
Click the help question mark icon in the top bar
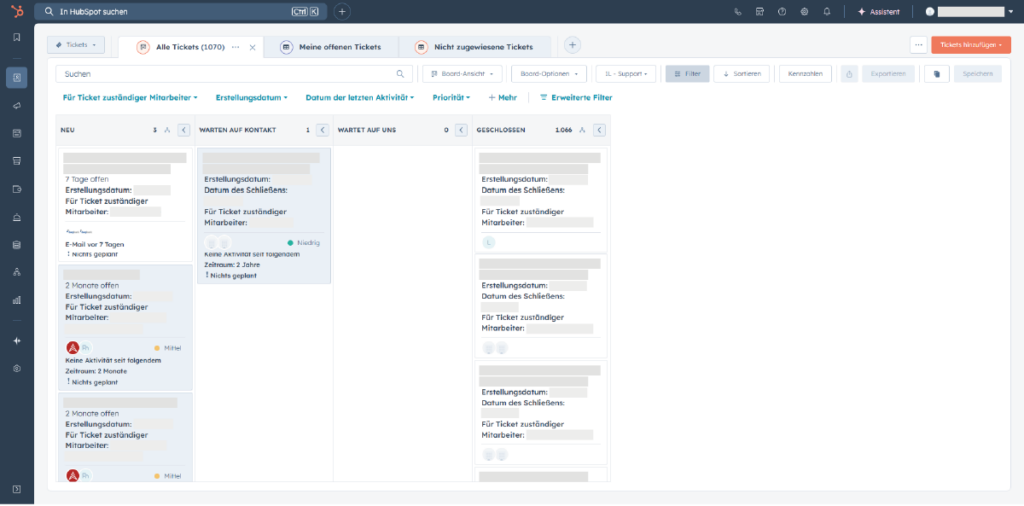coord(782,12)
